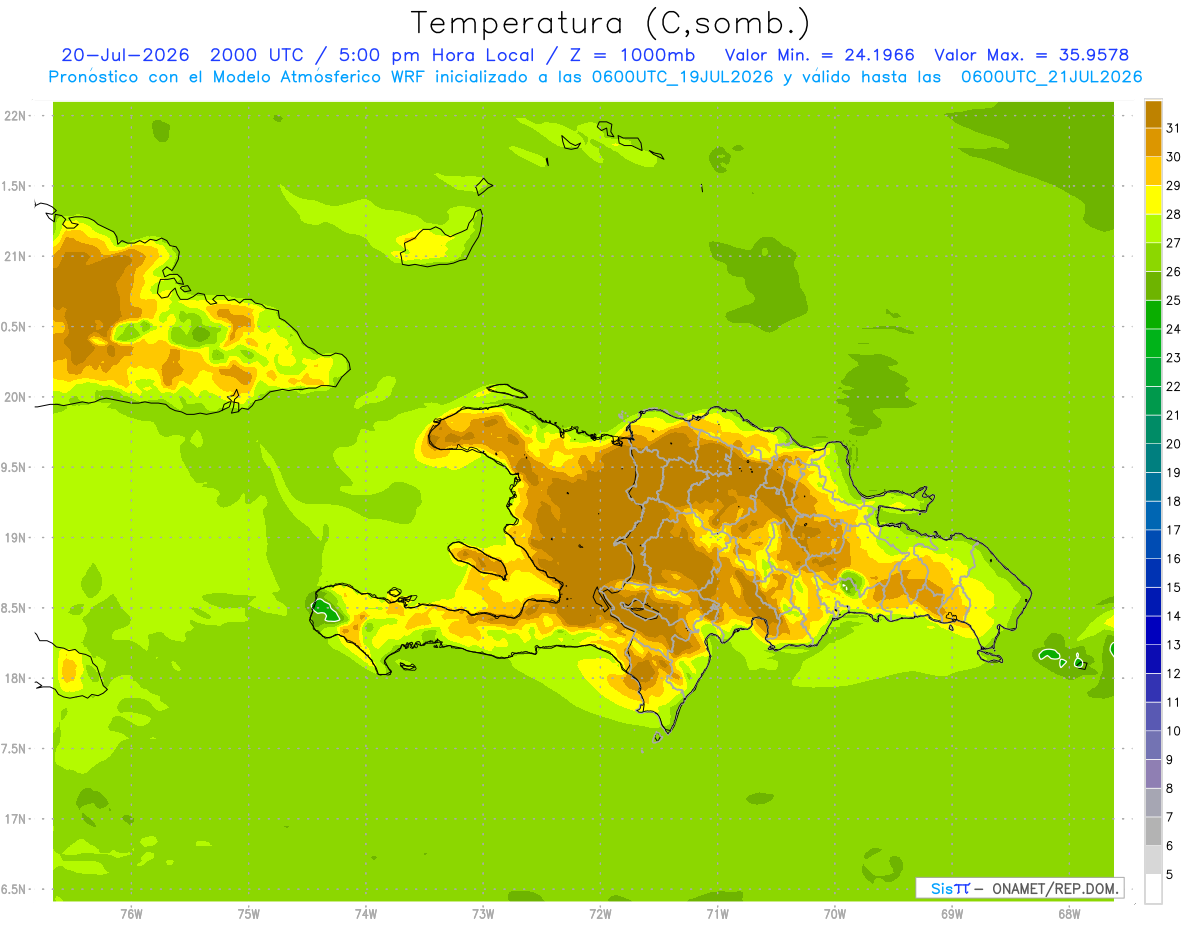Click "Valor Min. = 24.1966" value
Screen dimensions: 1200x927
click(820, 55)
